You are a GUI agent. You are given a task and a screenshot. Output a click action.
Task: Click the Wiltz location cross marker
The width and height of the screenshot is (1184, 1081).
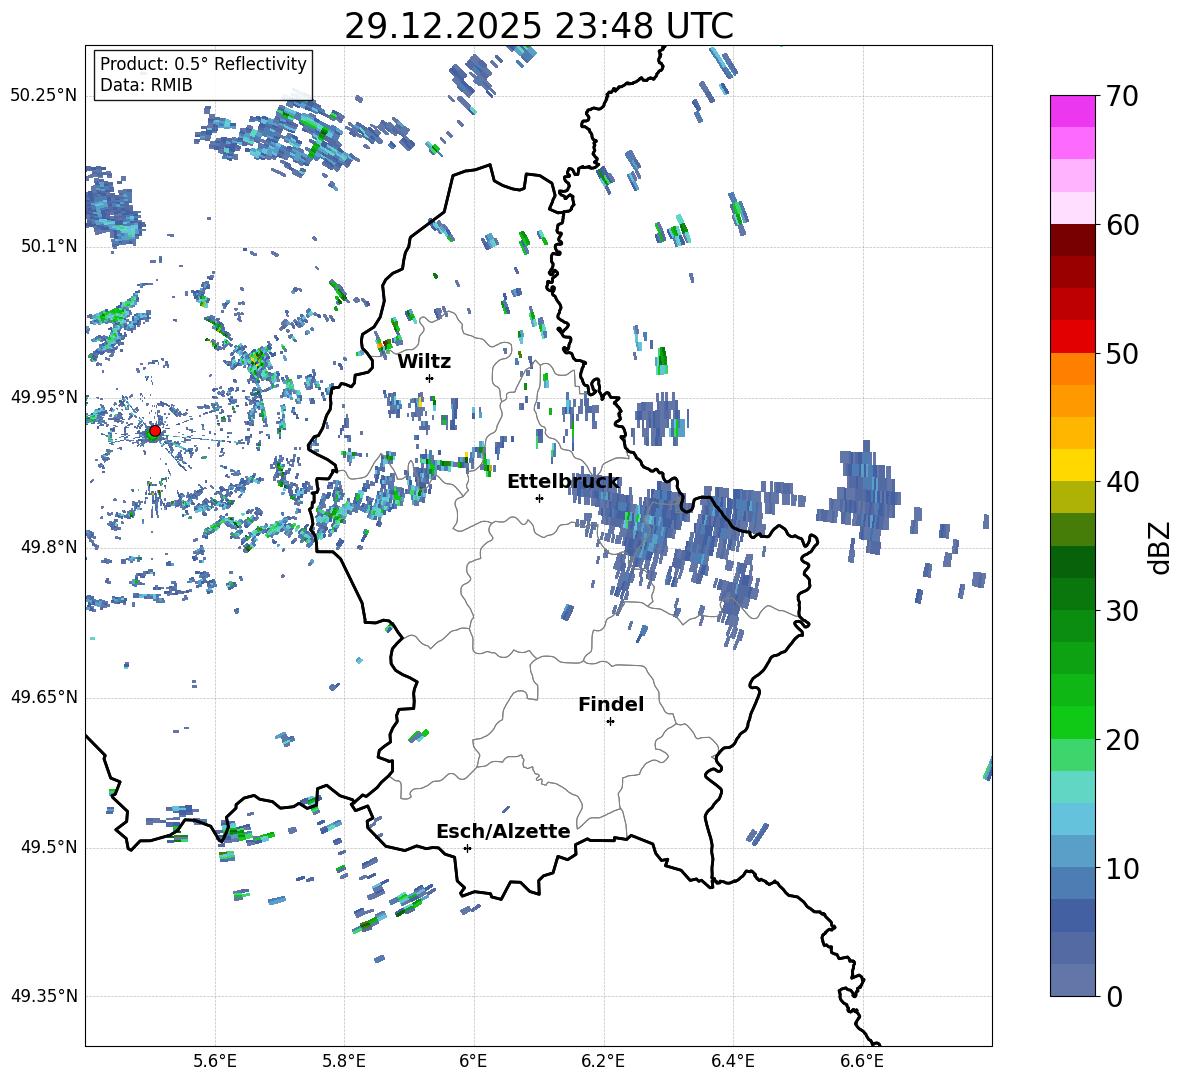click(430, 378)
